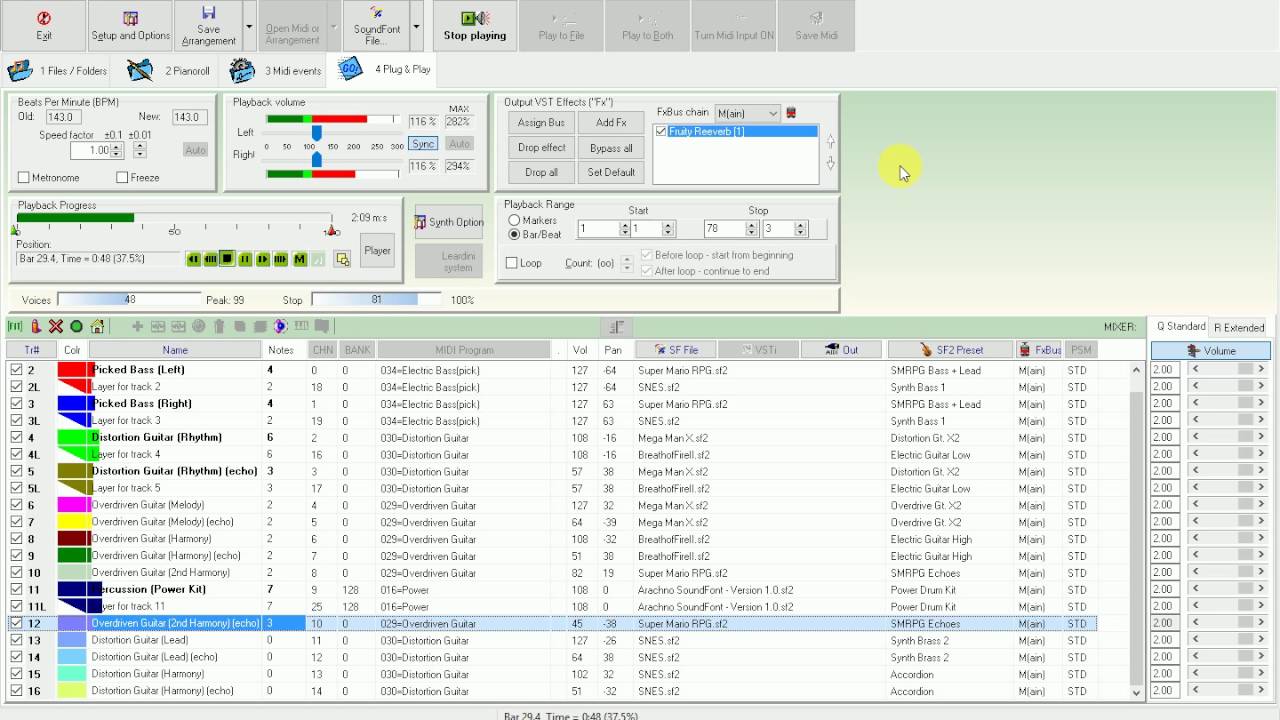The width and height of the screenshot is (1280, 720).
Task: Click the red FxBus chain icon
Action: coord(791,113)
